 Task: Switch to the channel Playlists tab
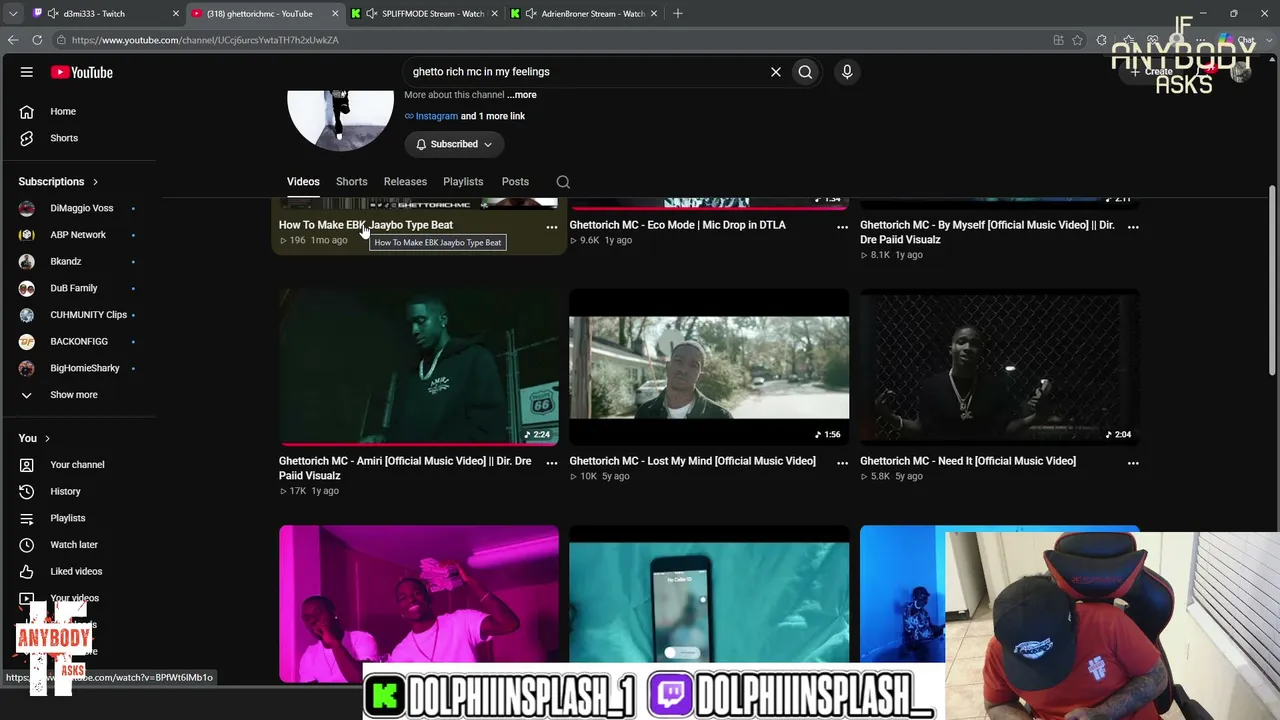pos(463,182)
